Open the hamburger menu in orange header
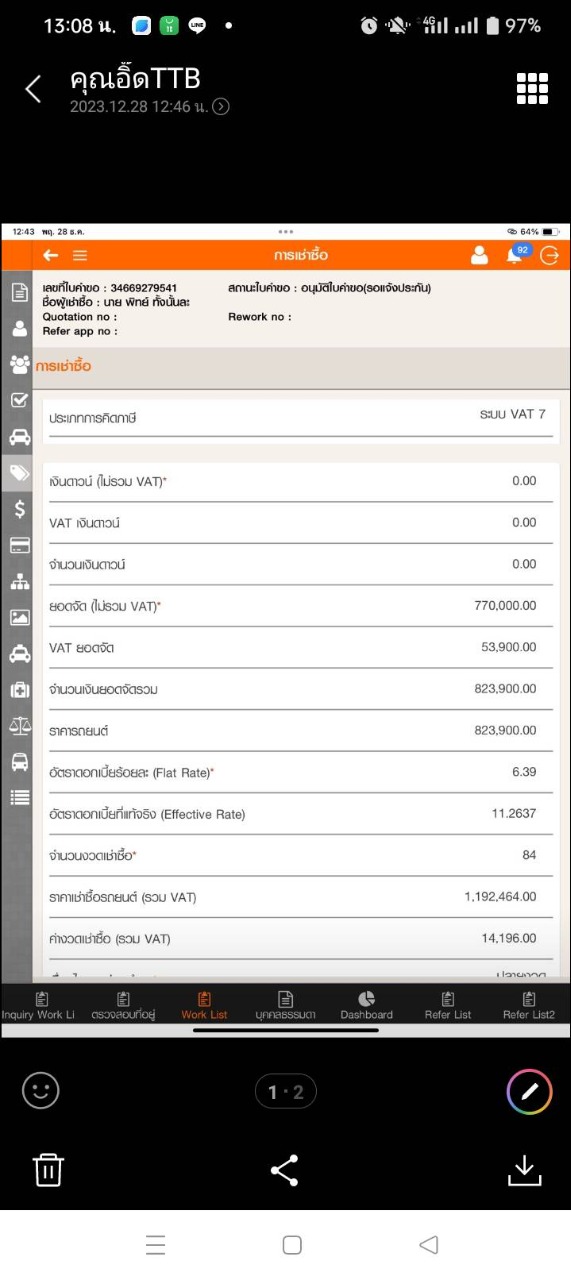This screenshot has width=571, height=1280. click(x=80, y=256)
